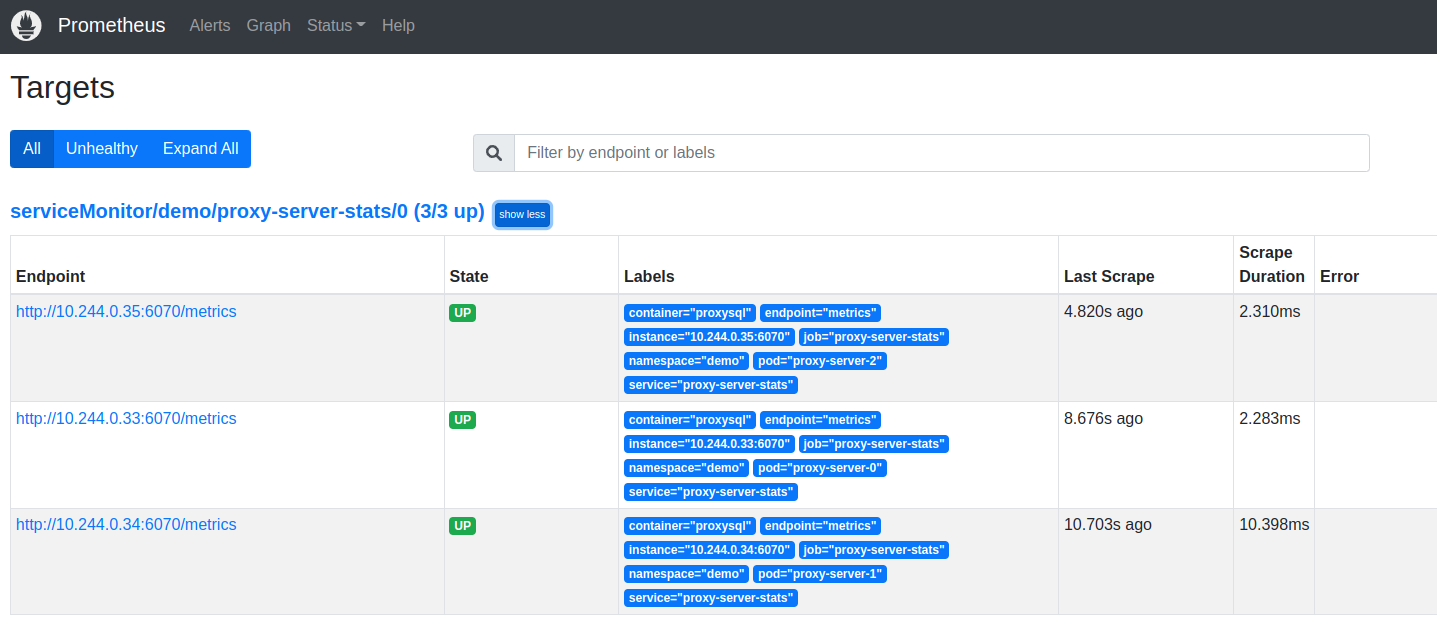1437x635 pixels.
Task: Click the search magnifier icon
Action: pyautogui.click(x=494, y=153)
